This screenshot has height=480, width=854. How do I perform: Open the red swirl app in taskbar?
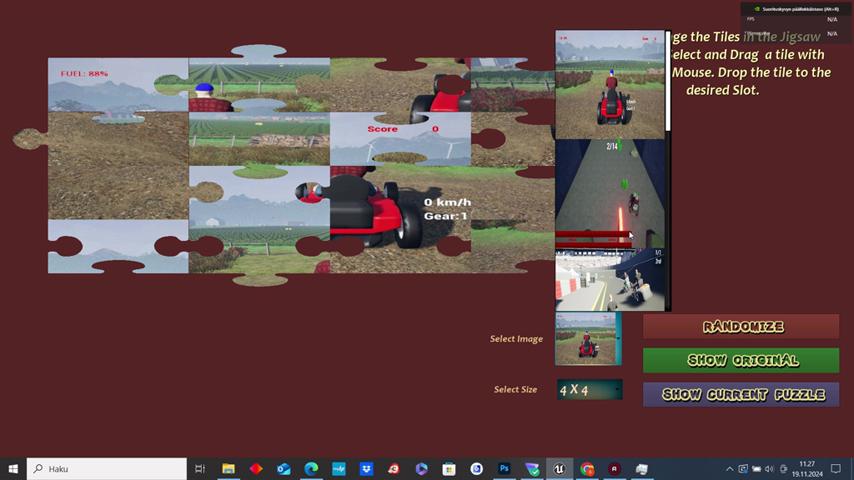[x=394, y=469]
